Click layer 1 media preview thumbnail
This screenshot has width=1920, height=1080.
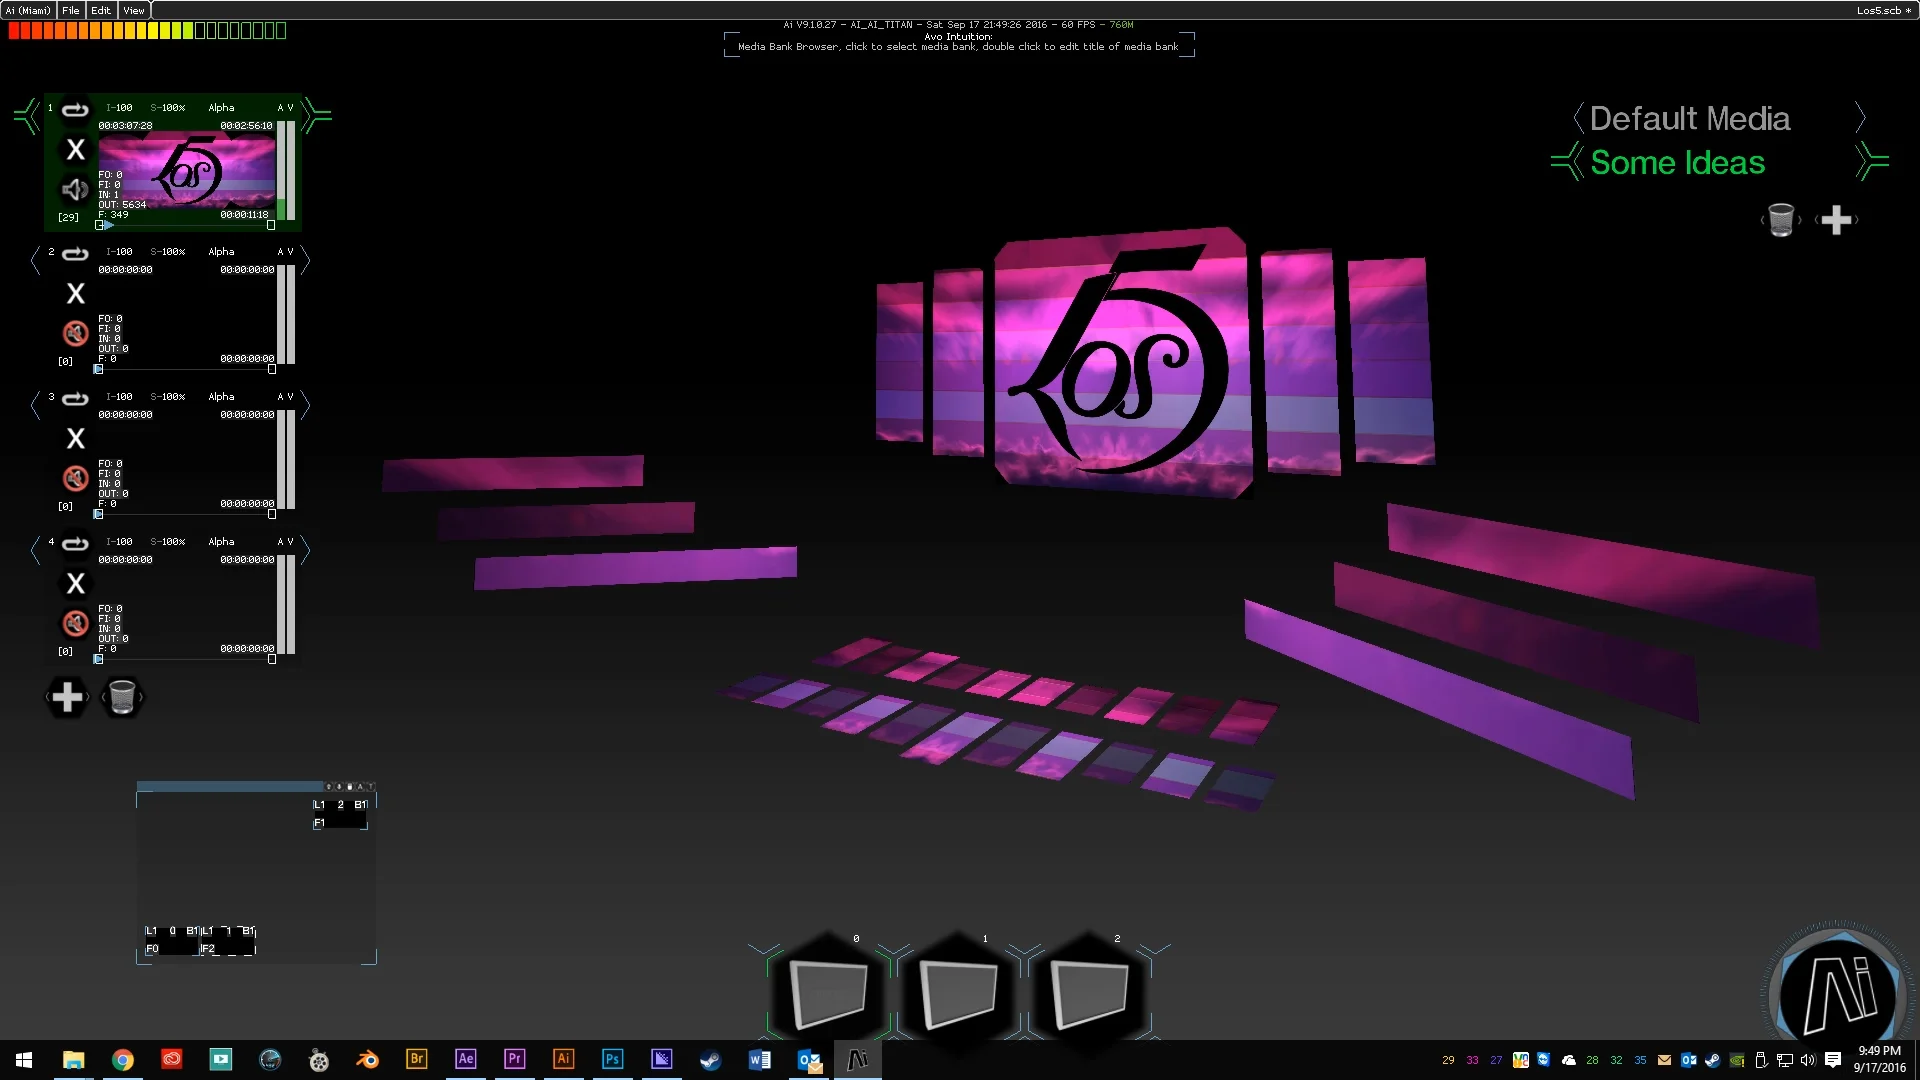(x=186, y=170)
